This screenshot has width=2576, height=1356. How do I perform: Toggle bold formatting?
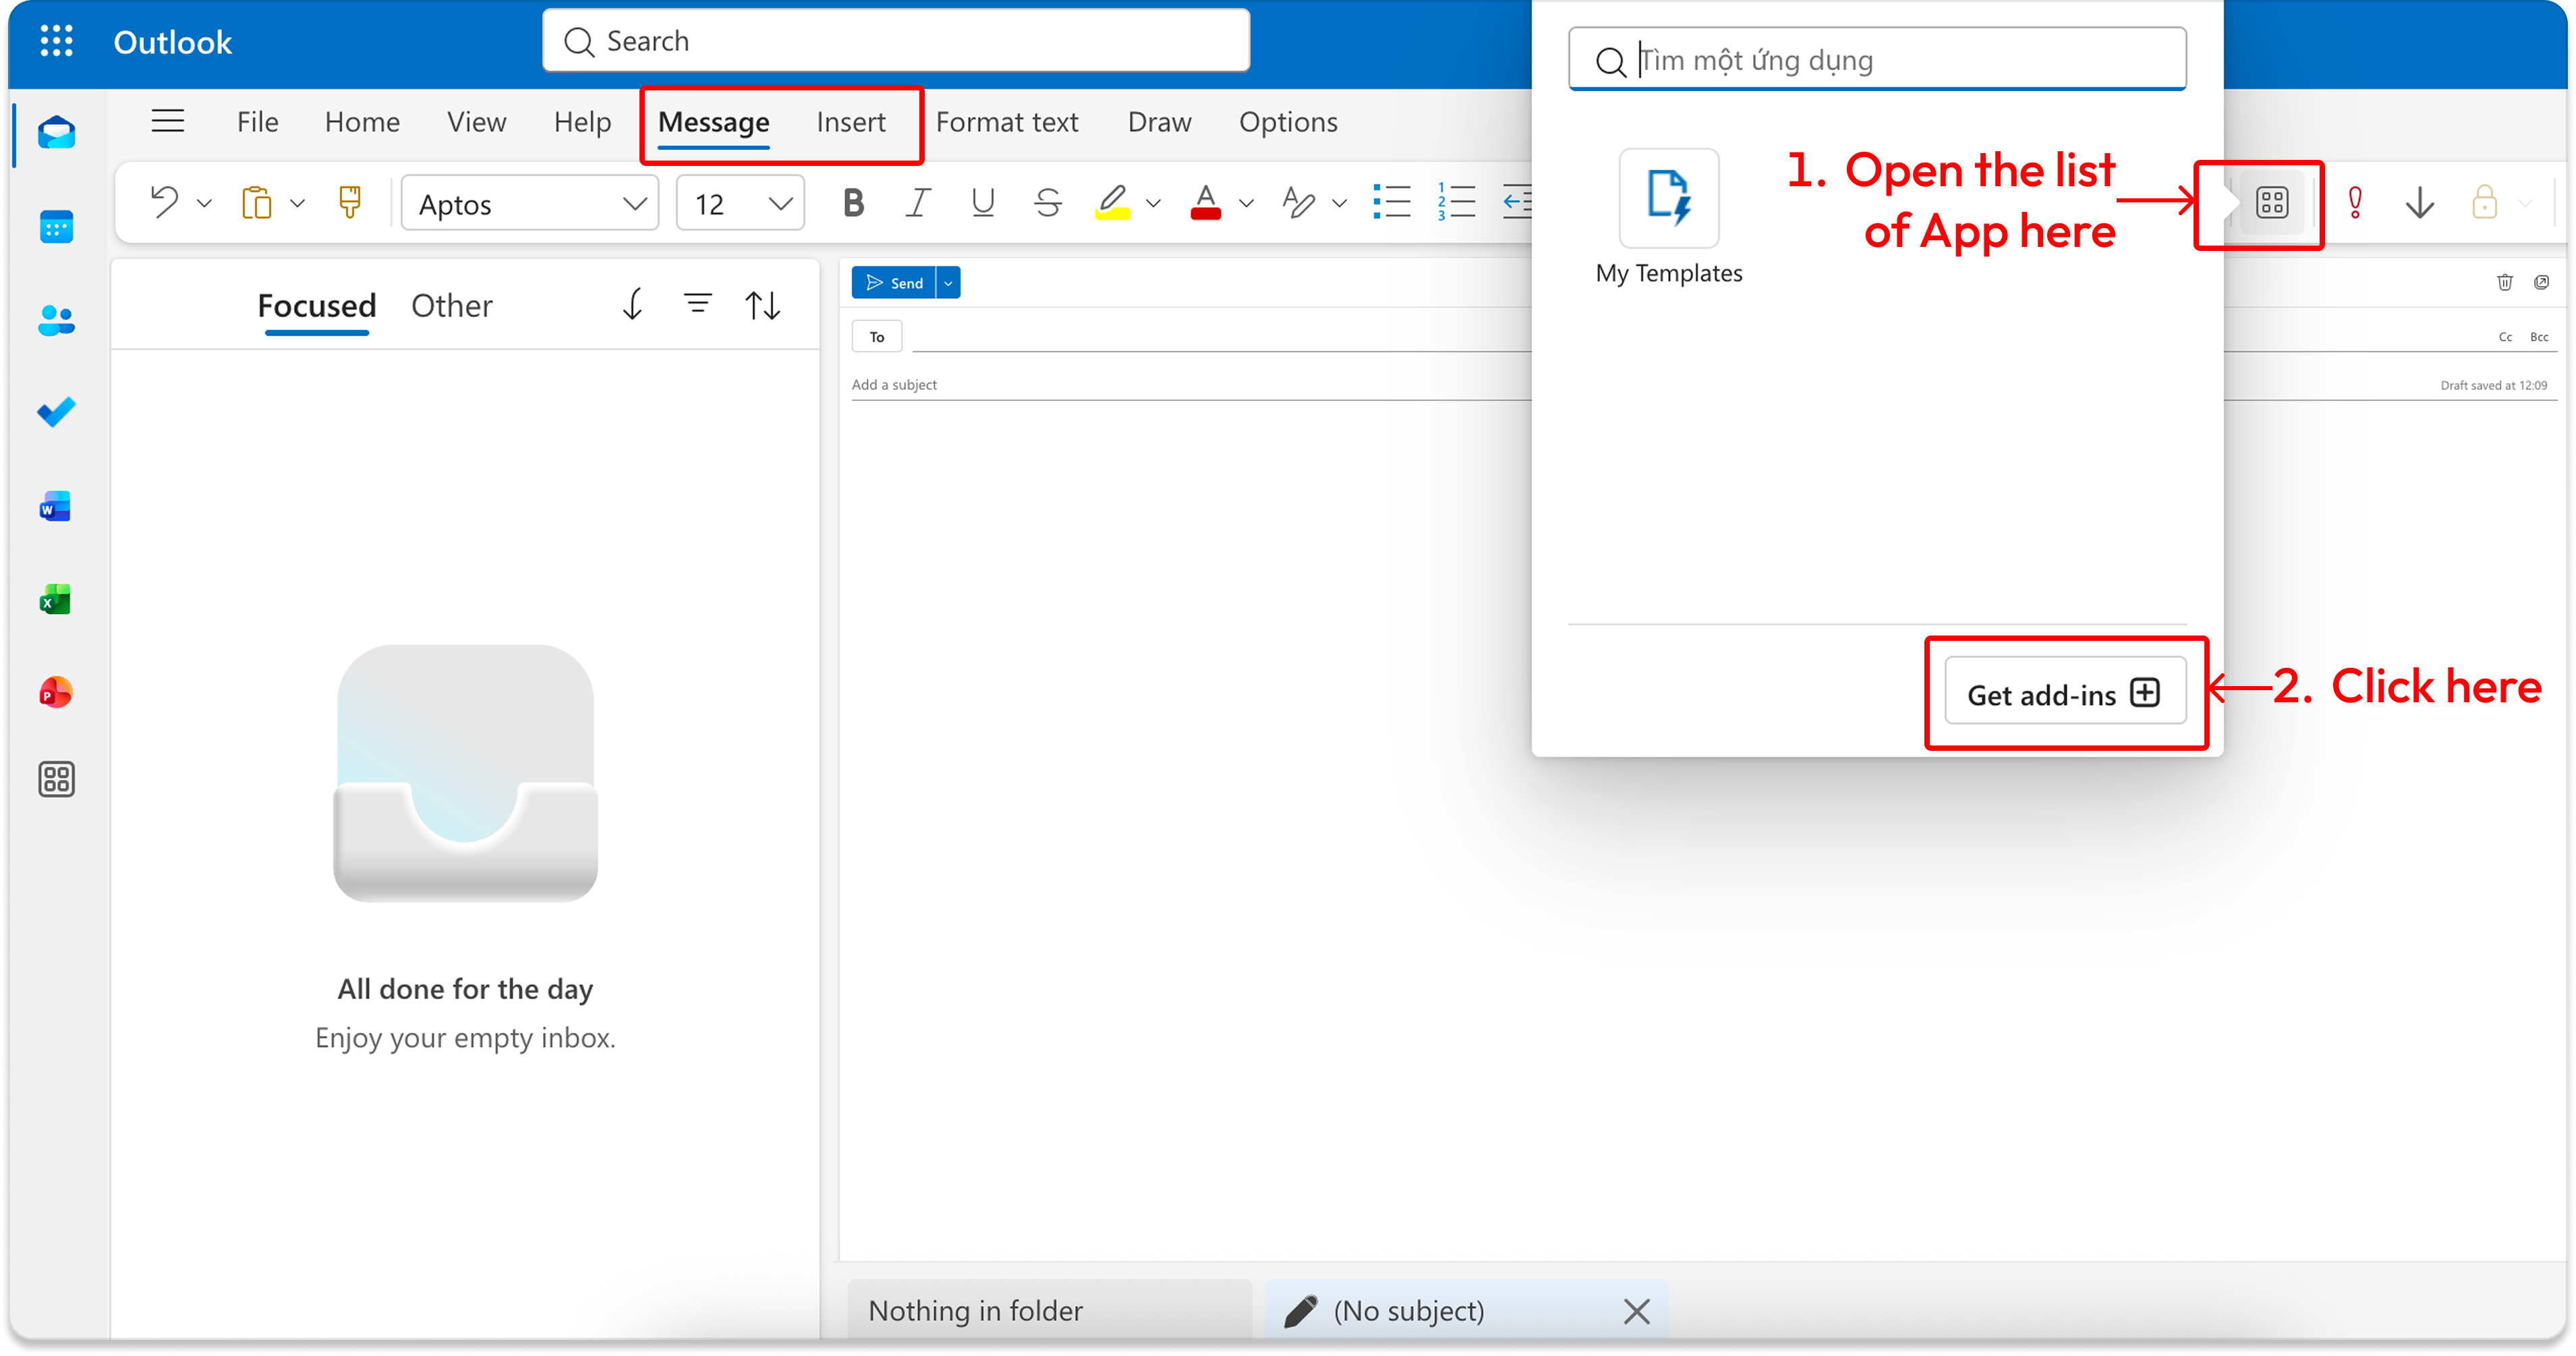pyautogui.click(x=853, y=203)
